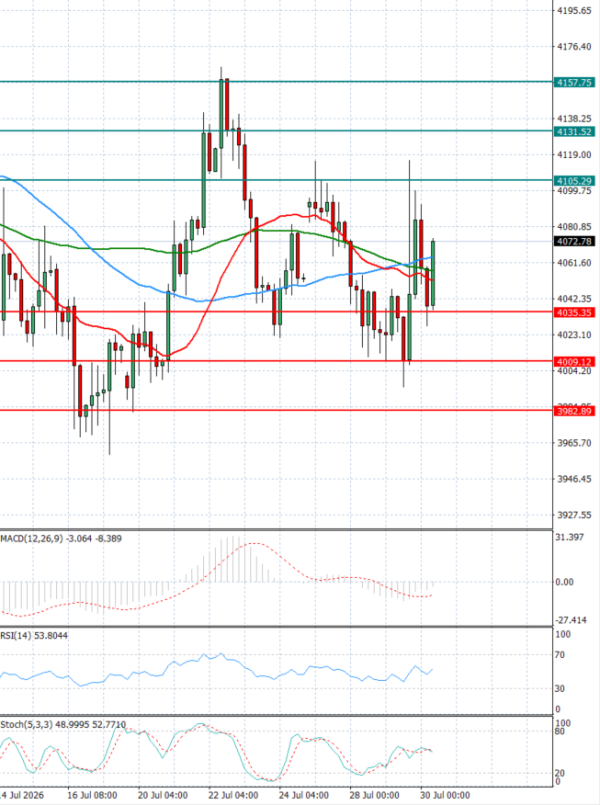Click the 28 Jul 00:00 date marker
Image resolution: width=600 pixels, height=805 pixels.
(x=375, y=795)
